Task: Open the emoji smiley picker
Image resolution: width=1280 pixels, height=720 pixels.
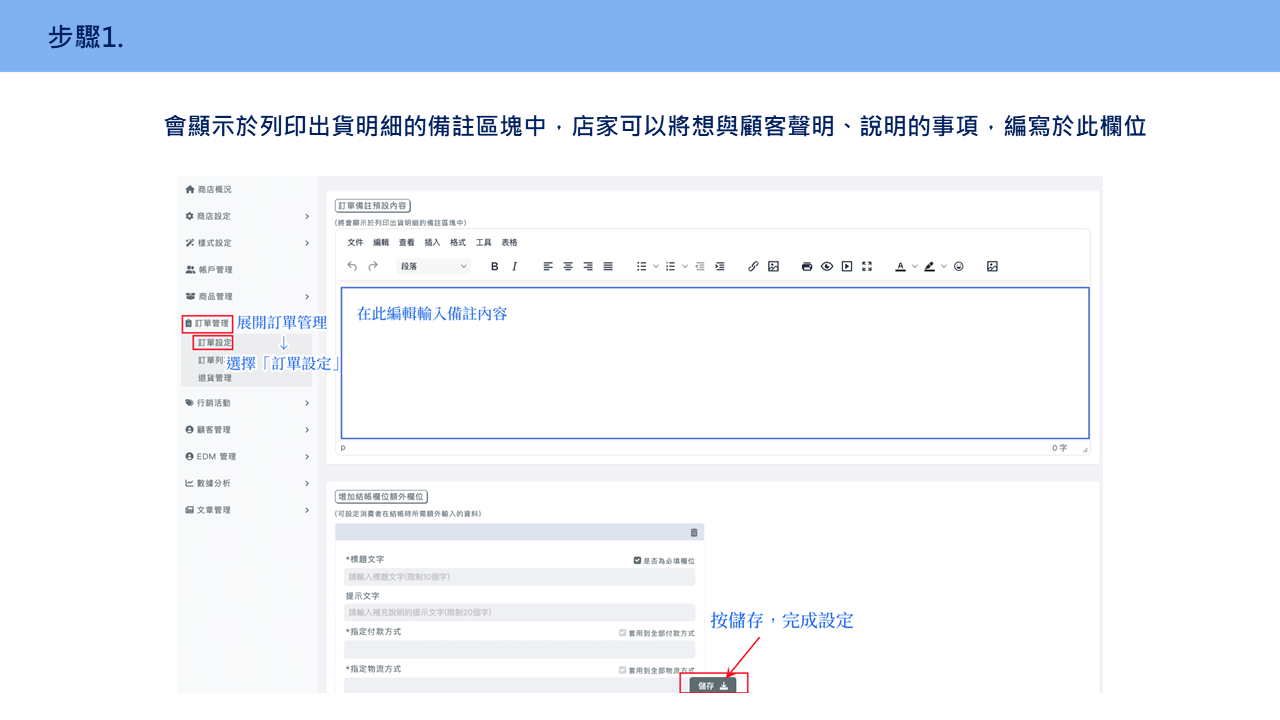Action: (959, 266)
